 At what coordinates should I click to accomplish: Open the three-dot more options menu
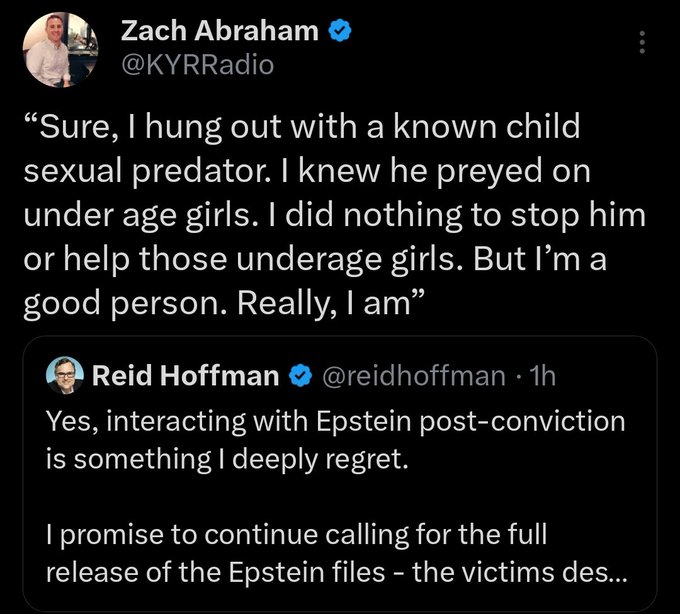coord(643,43)
